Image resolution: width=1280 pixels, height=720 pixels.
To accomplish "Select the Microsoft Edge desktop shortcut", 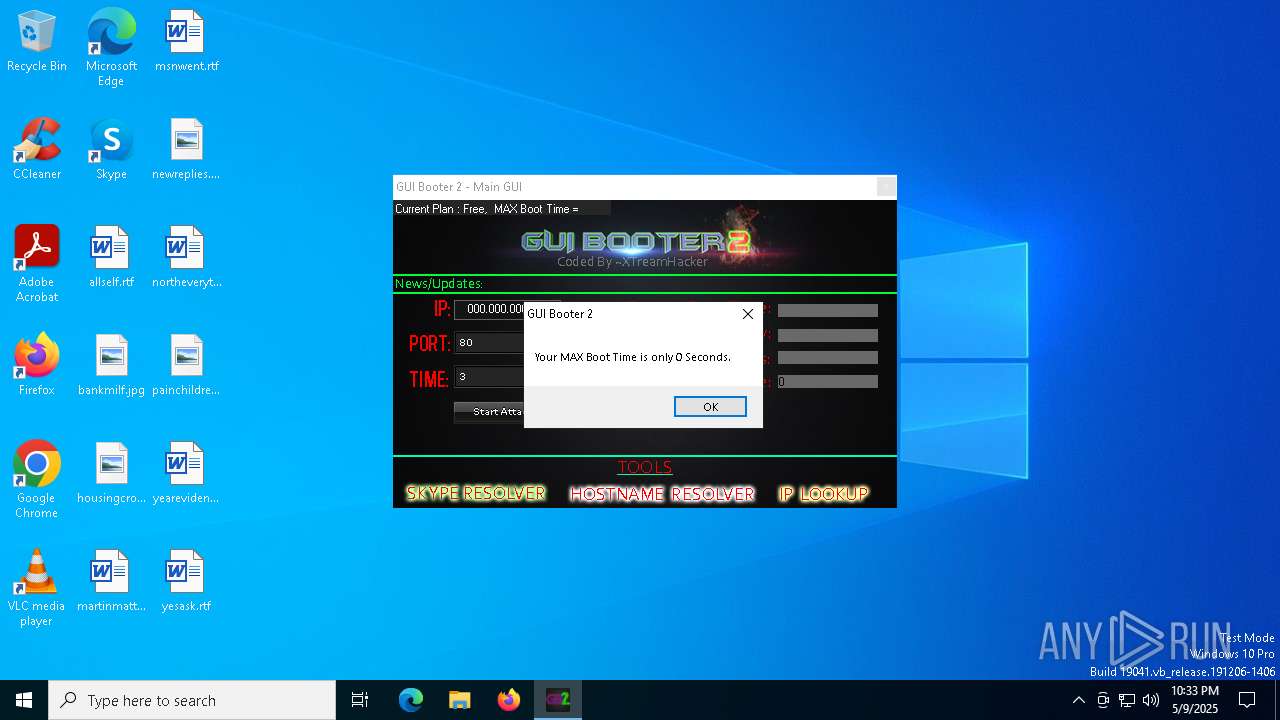I will (111, 48).
